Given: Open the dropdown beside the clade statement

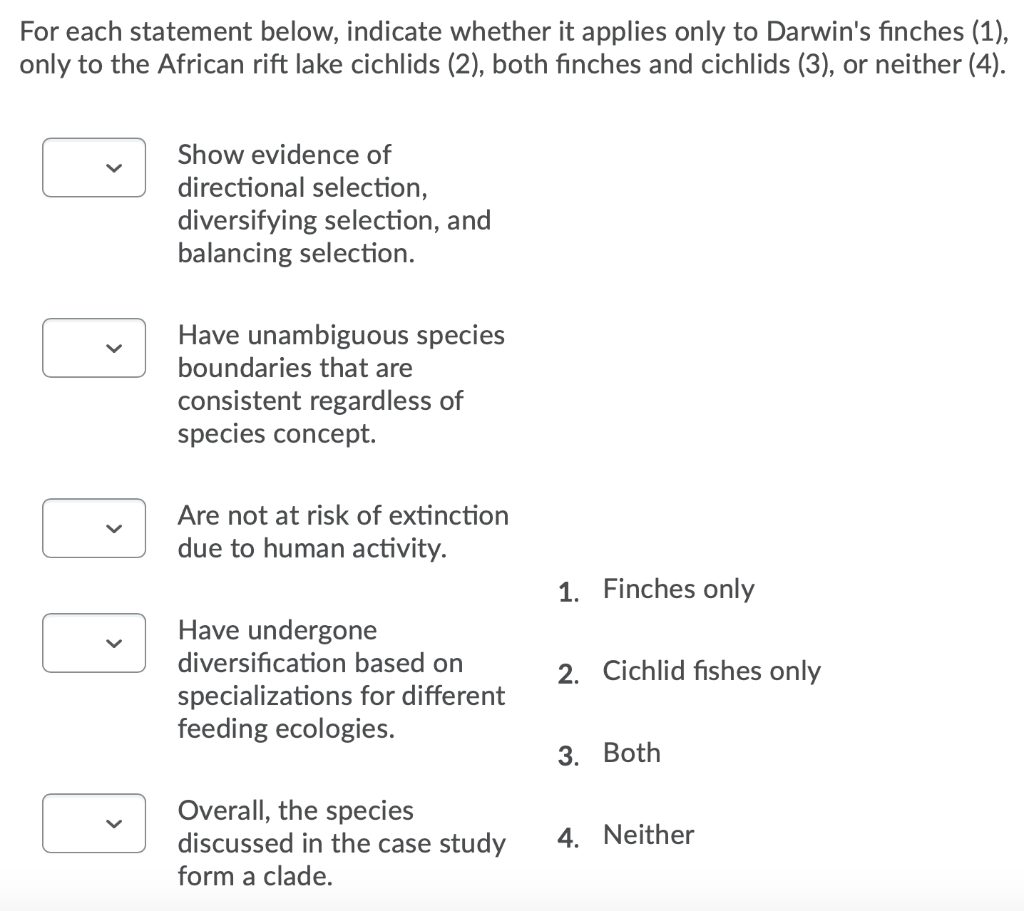Looking at the screenshot, I should pyautogui.click(x=93, y=823).
